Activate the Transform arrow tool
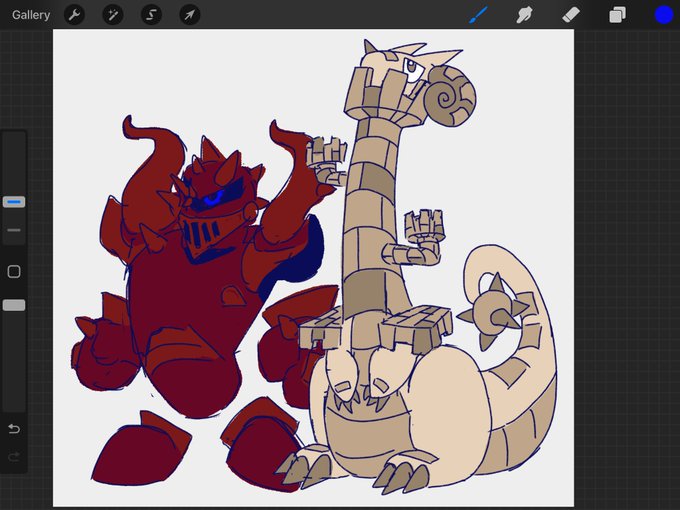The image size is (680, 510). (x=190, y=15)
